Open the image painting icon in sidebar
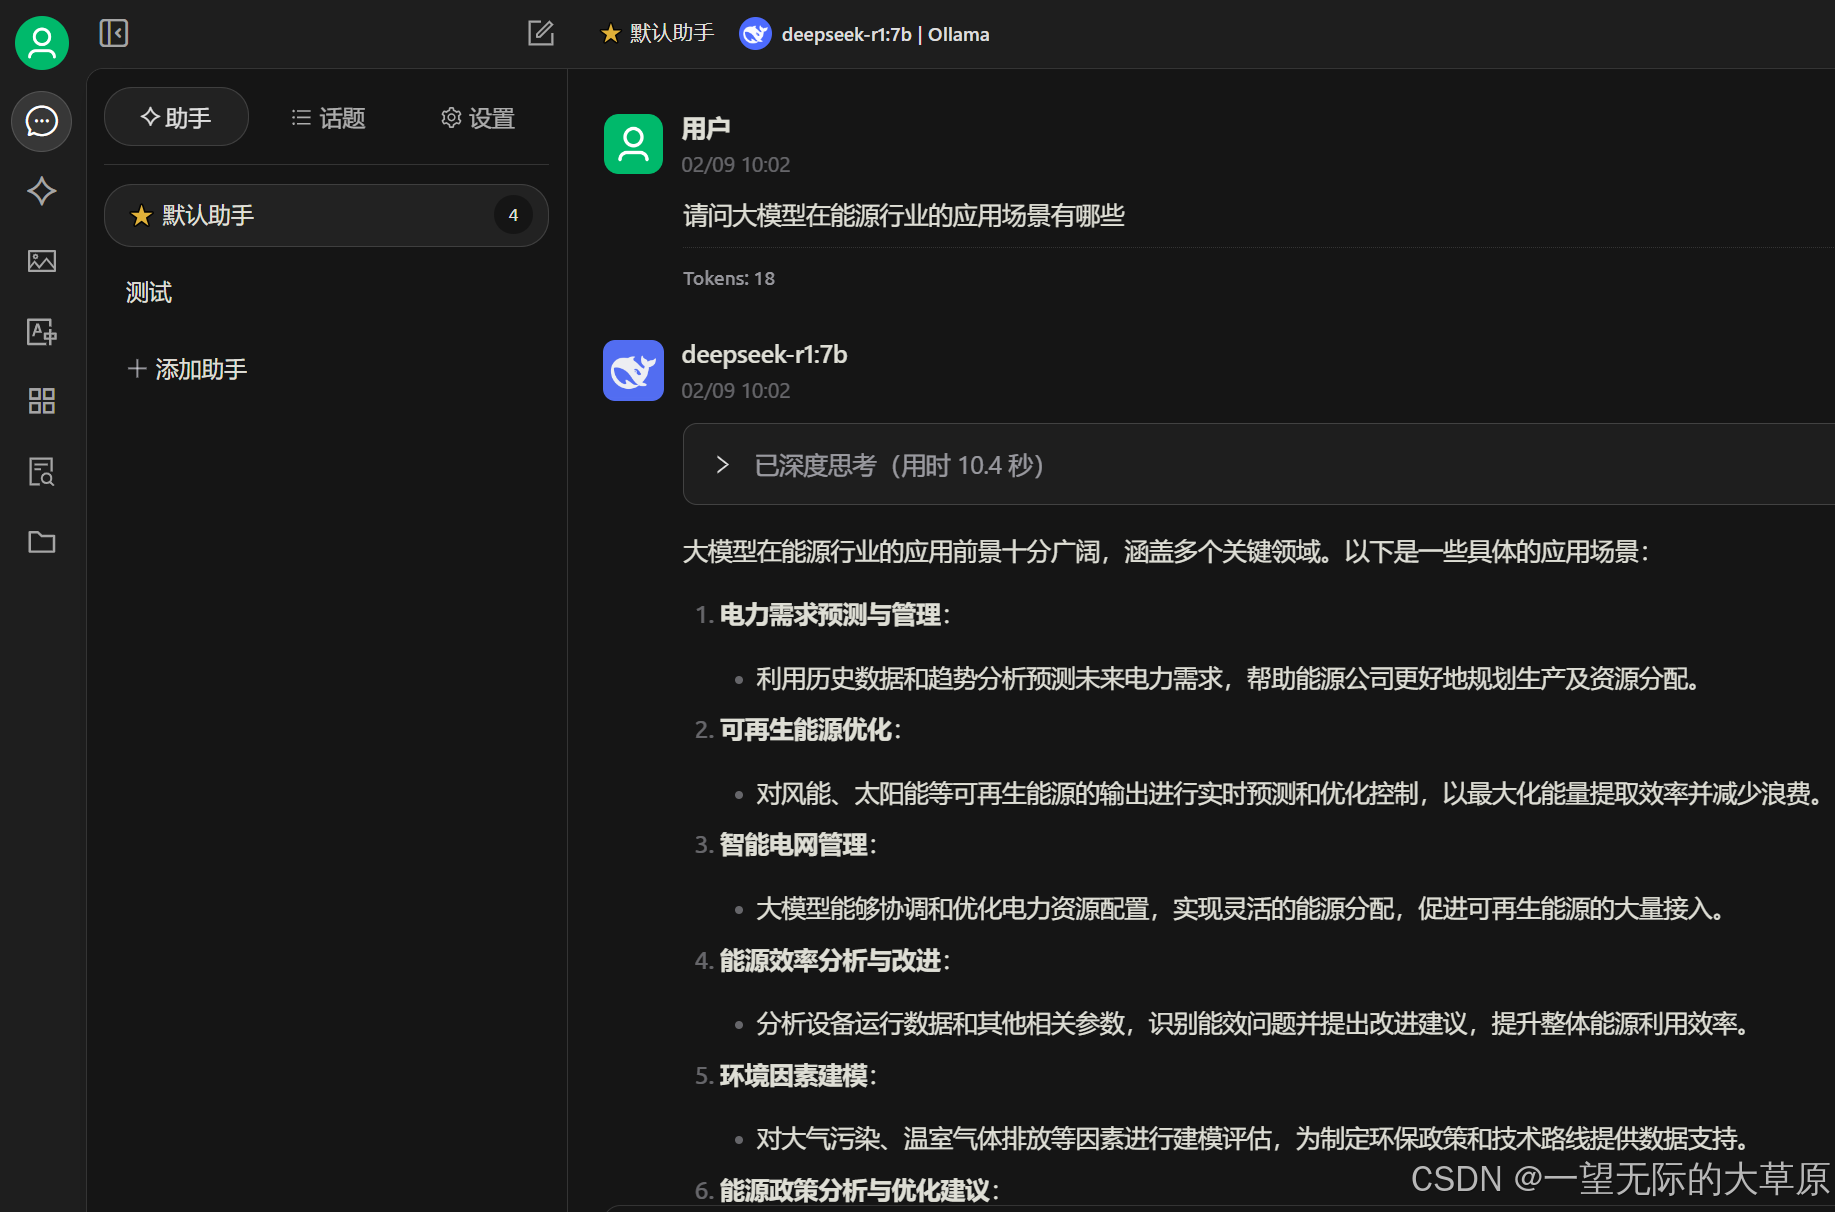This screenshot has width=1835, height=1212. click(x=41, y=261)
